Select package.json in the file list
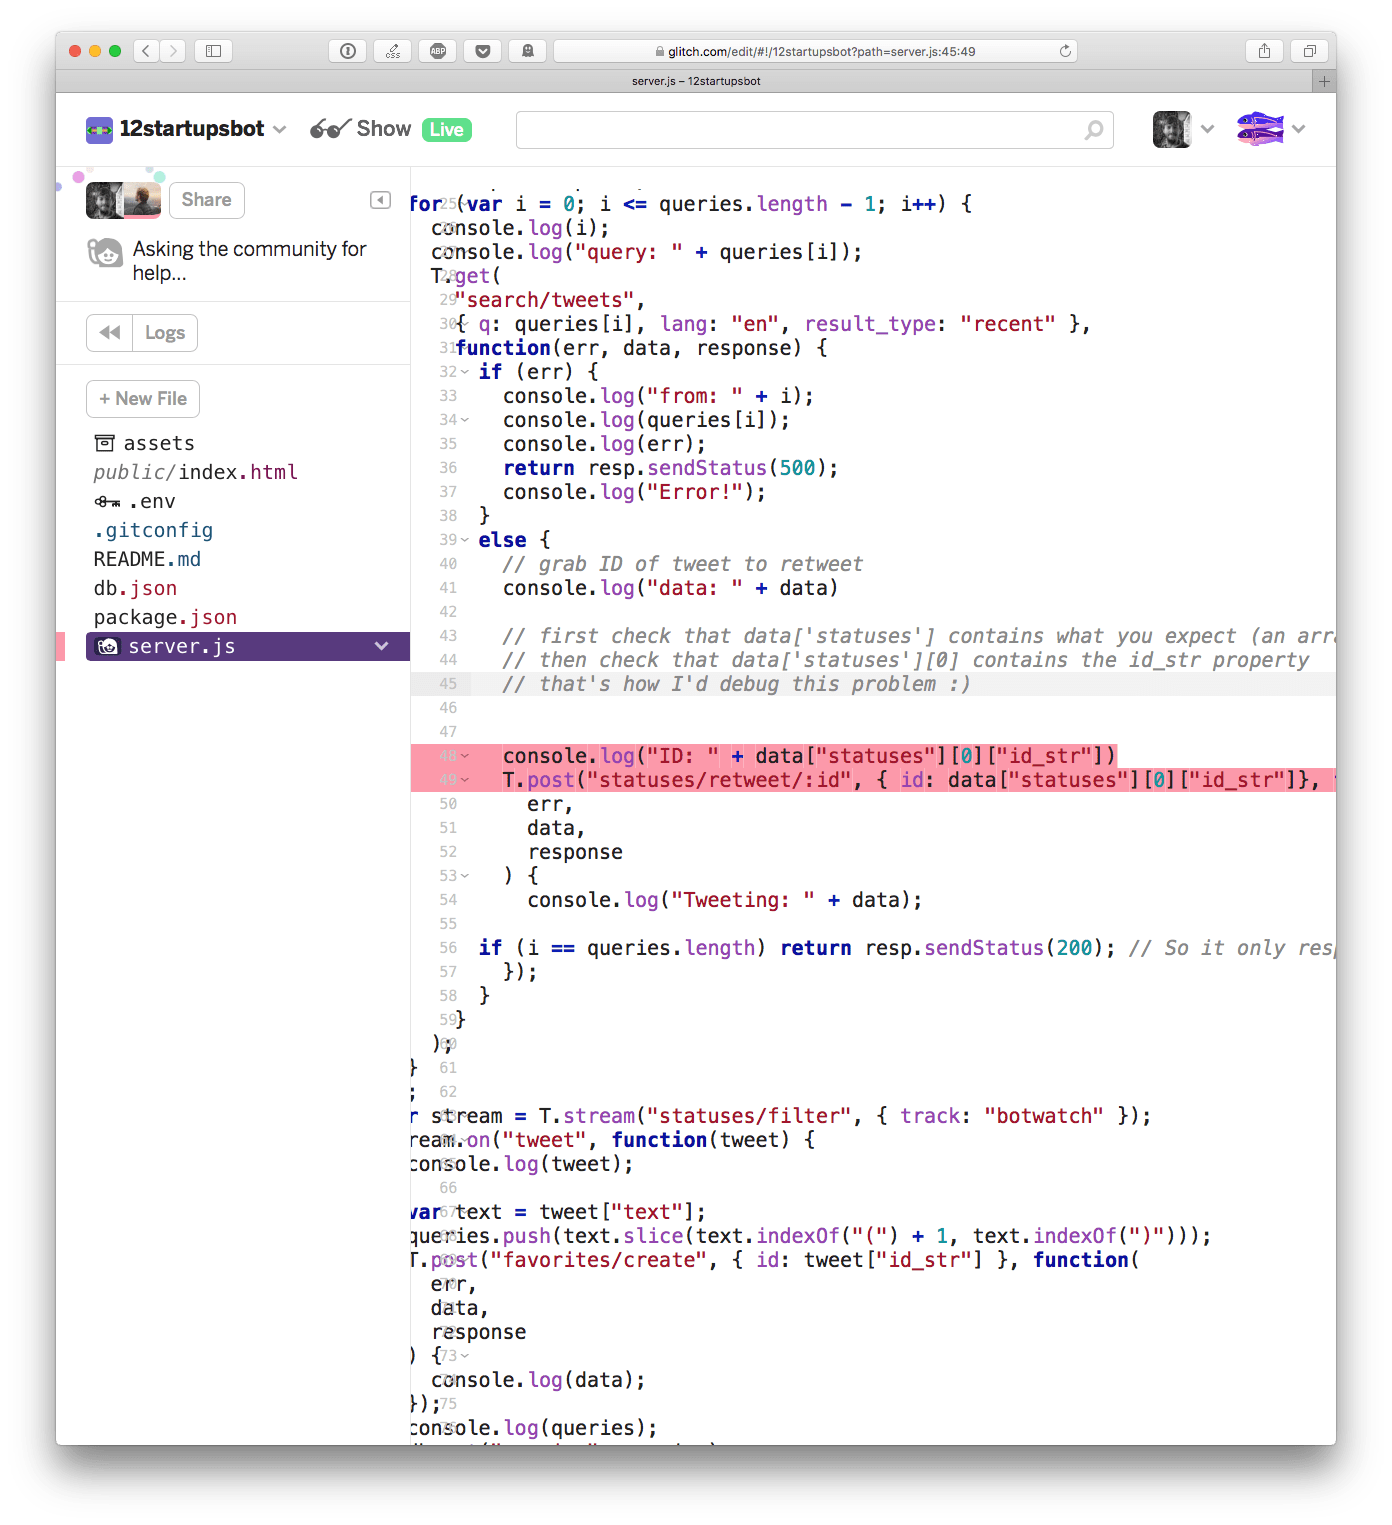The width and height of the screenshot is (1392, 1525). [x=165, y=617]
